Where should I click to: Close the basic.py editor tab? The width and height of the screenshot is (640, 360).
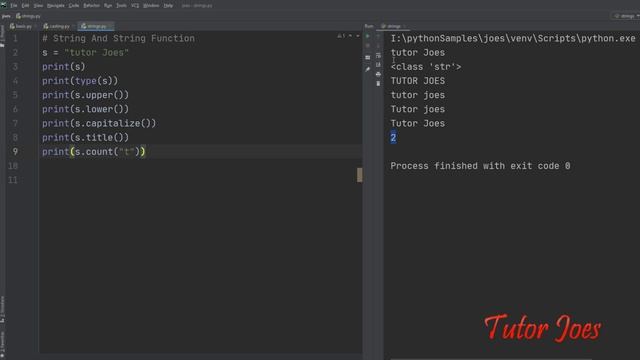36,26
